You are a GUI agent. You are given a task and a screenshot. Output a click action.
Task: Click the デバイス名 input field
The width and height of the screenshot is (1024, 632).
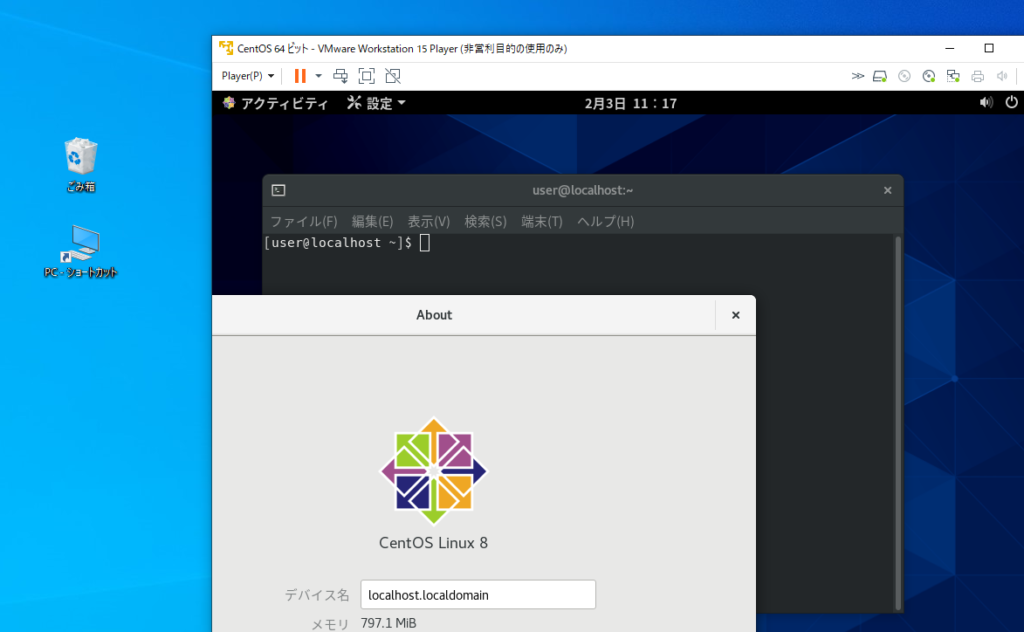coord(478,595)
